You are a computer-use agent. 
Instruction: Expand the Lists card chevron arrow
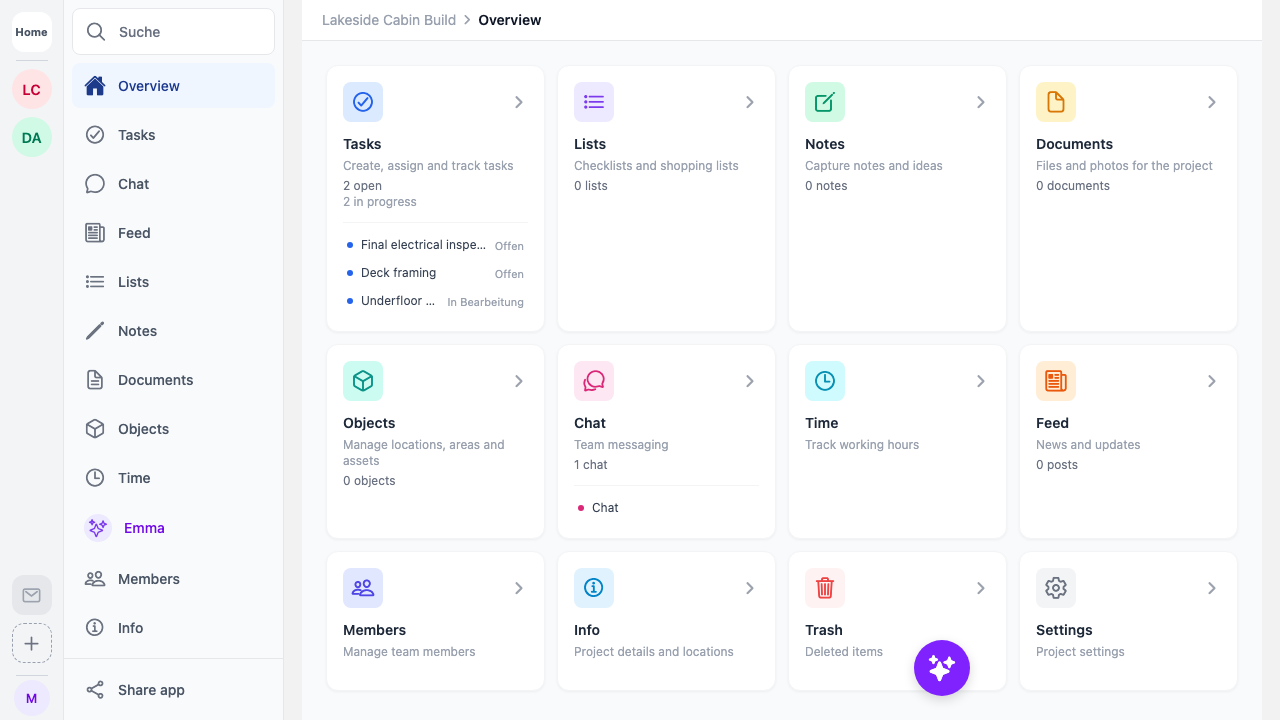(750, 102)
